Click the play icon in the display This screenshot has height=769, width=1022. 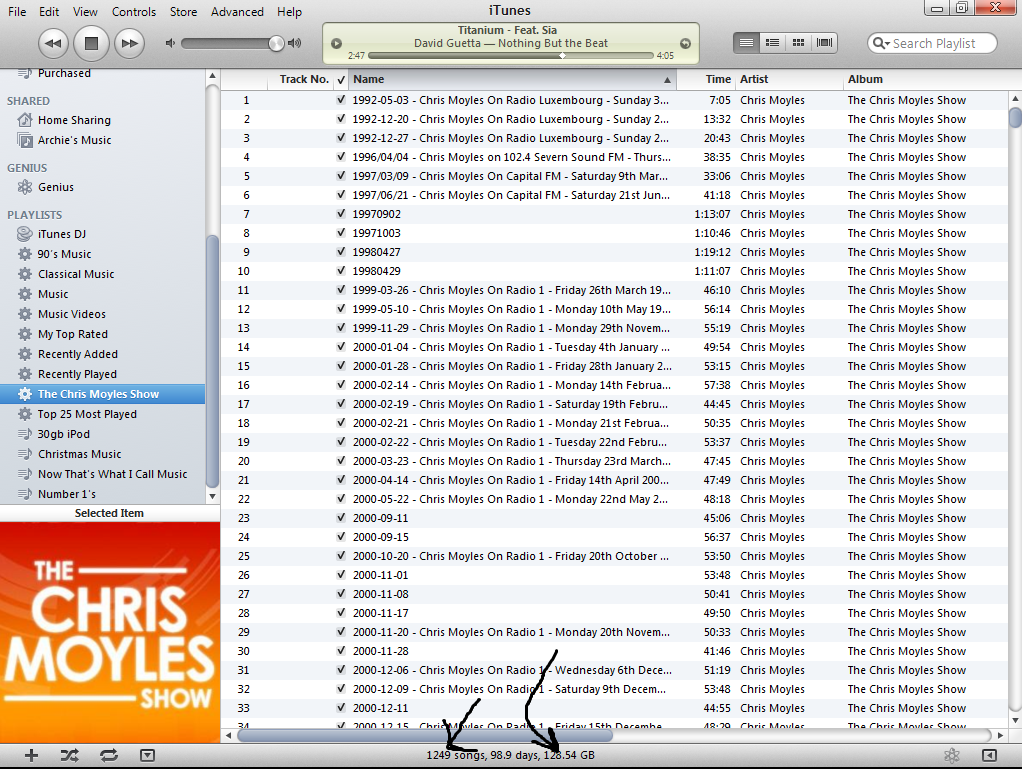click(336, 44)
